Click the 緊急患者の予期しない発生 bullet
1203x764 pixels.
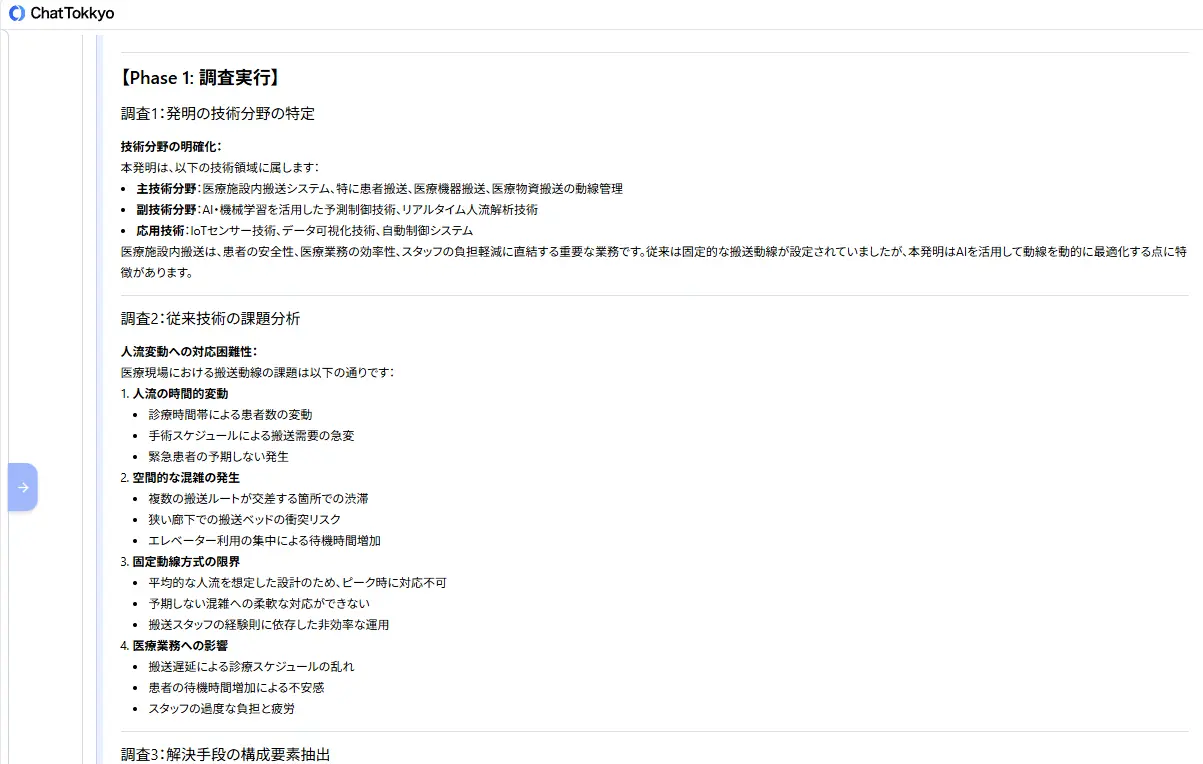point(218,456)
